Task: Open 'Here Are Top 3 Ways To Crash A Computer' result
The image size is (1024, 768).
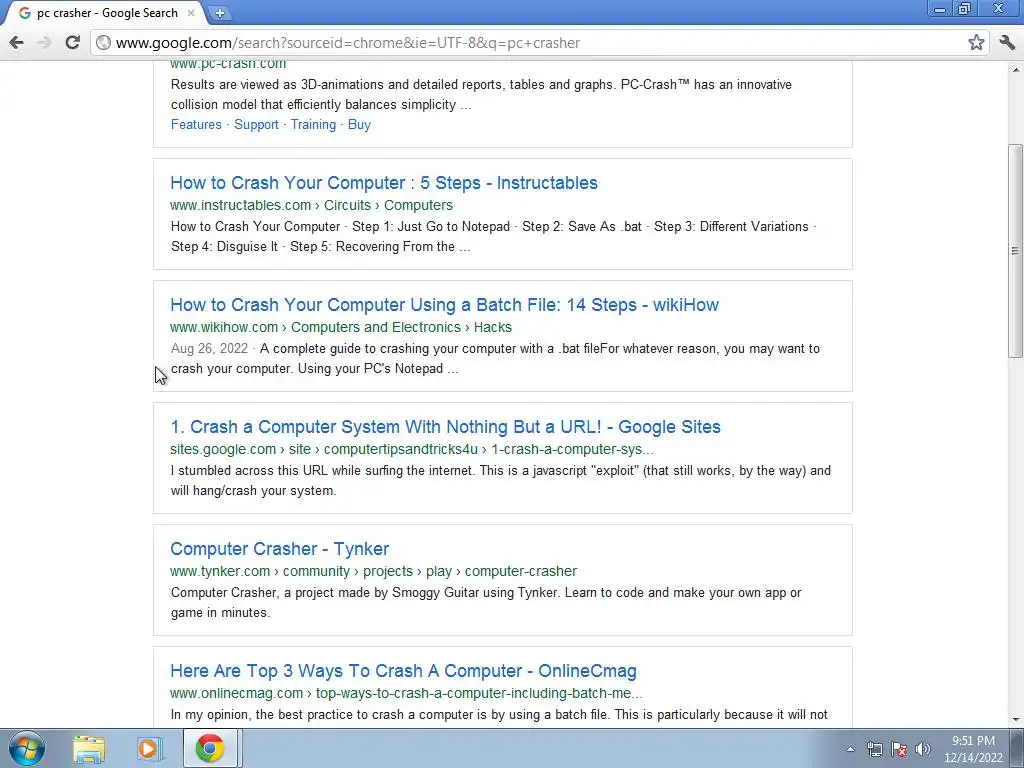Action: [403, 671]
